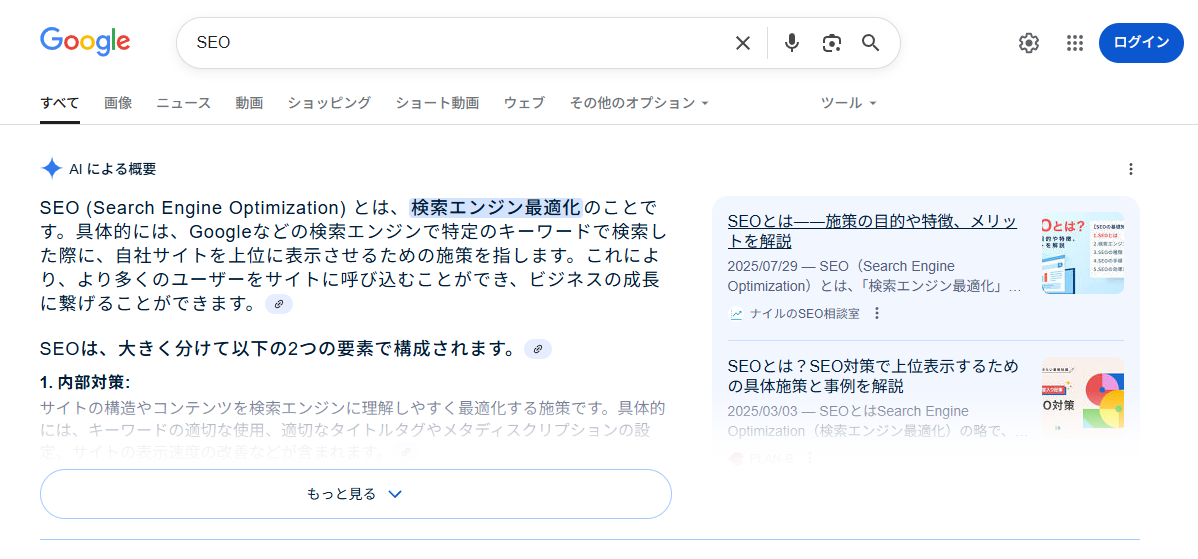Switch to 画像 tab
The image size is (1198, 559).
(118, 102)
